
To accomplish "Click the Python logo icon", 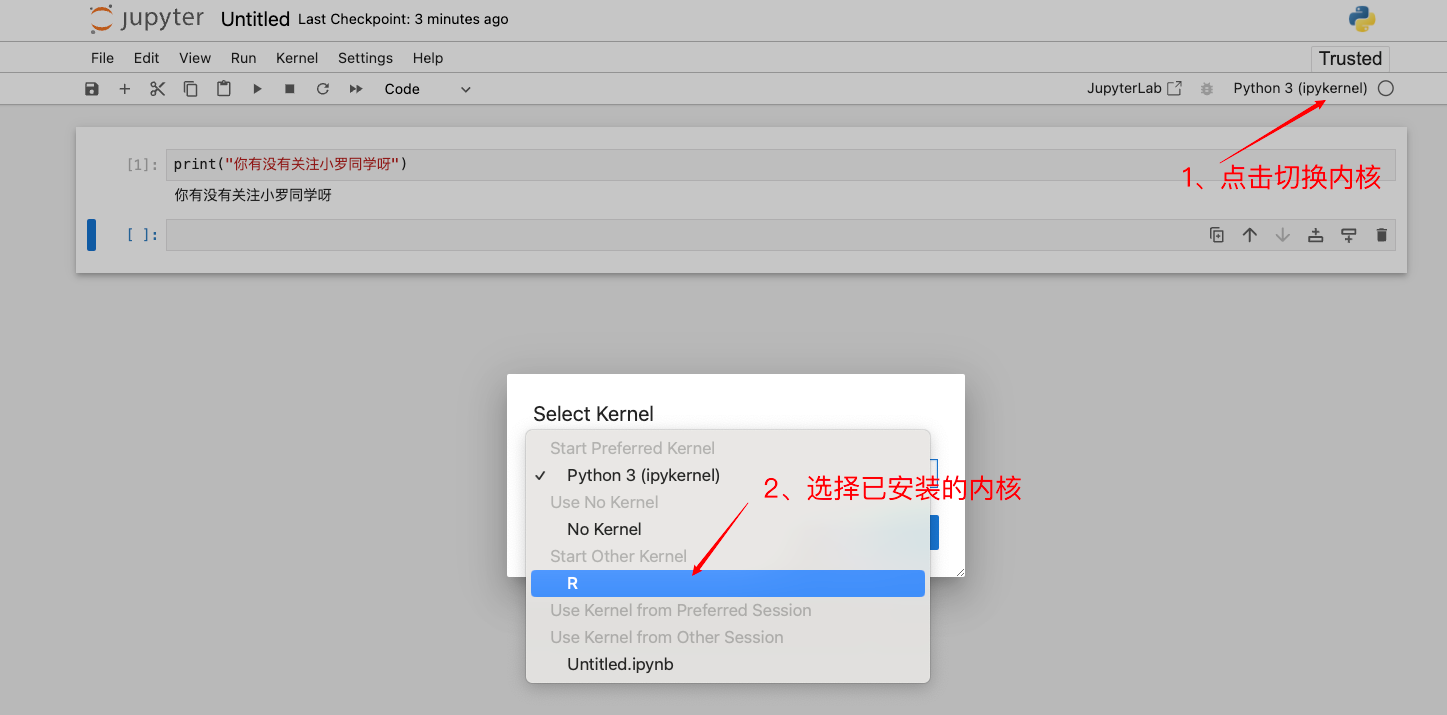I will point(1362,19).
